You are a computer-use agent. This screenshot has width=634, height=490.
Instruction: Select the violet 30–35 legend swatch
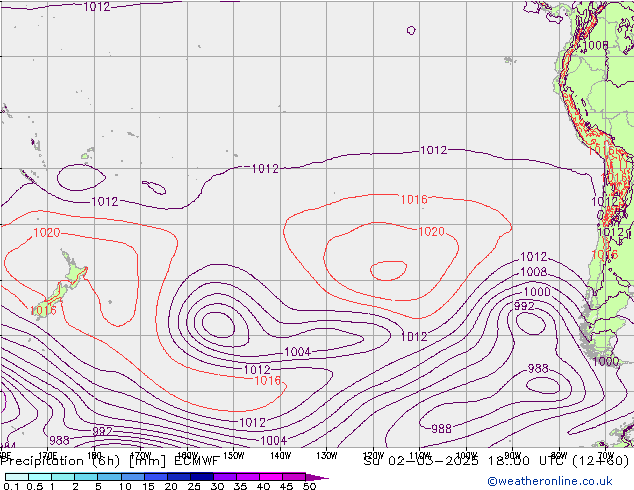[224, 477]
